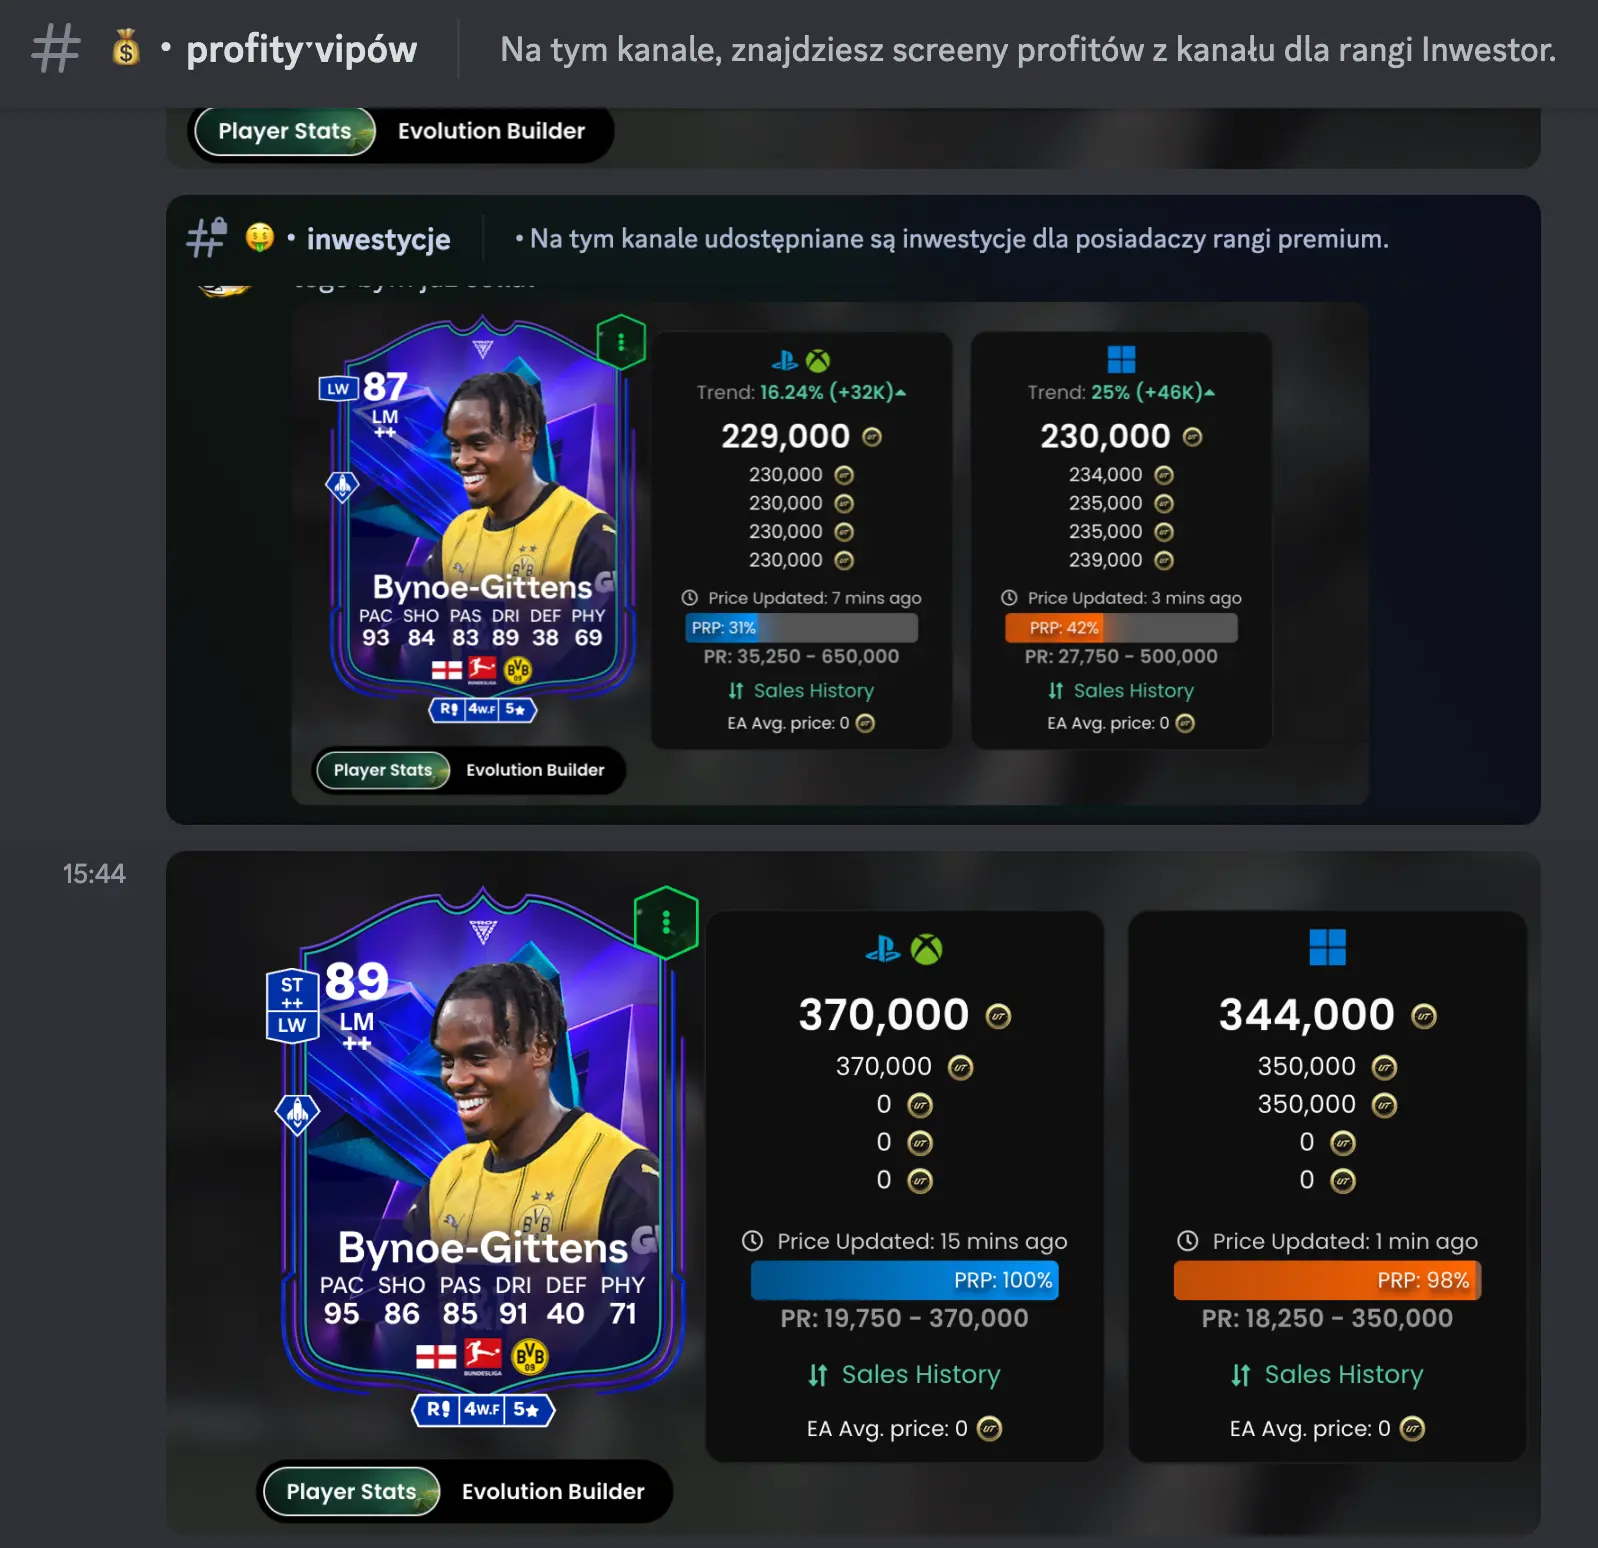The height and width of the screenshot is (1548, 1598).
Task: Switch to Evolution Builder under 87 card
Action: point(535,770)
